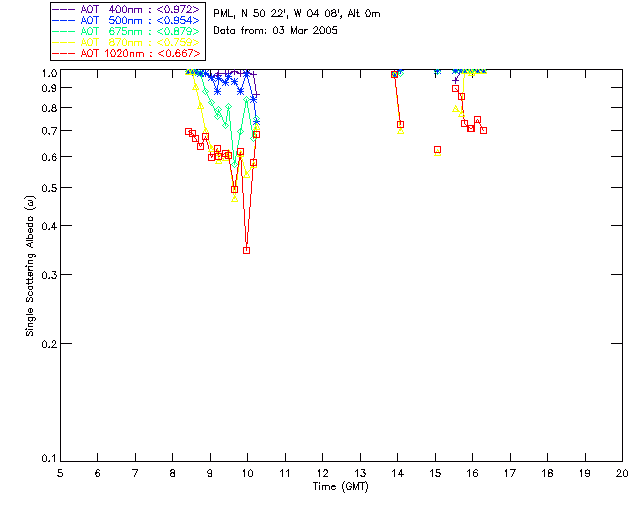This screenshot has width=640, height=512.
Task: Click the y-axis tick label 1.0
Action: [49, 73]
